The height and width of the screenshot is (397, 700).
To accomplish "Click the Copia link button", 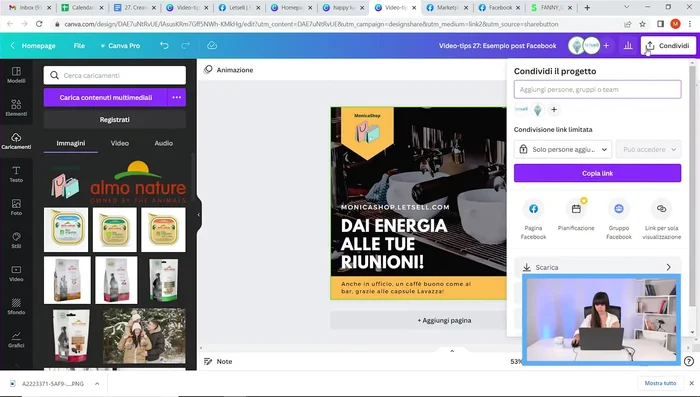I will pos(597,173).
